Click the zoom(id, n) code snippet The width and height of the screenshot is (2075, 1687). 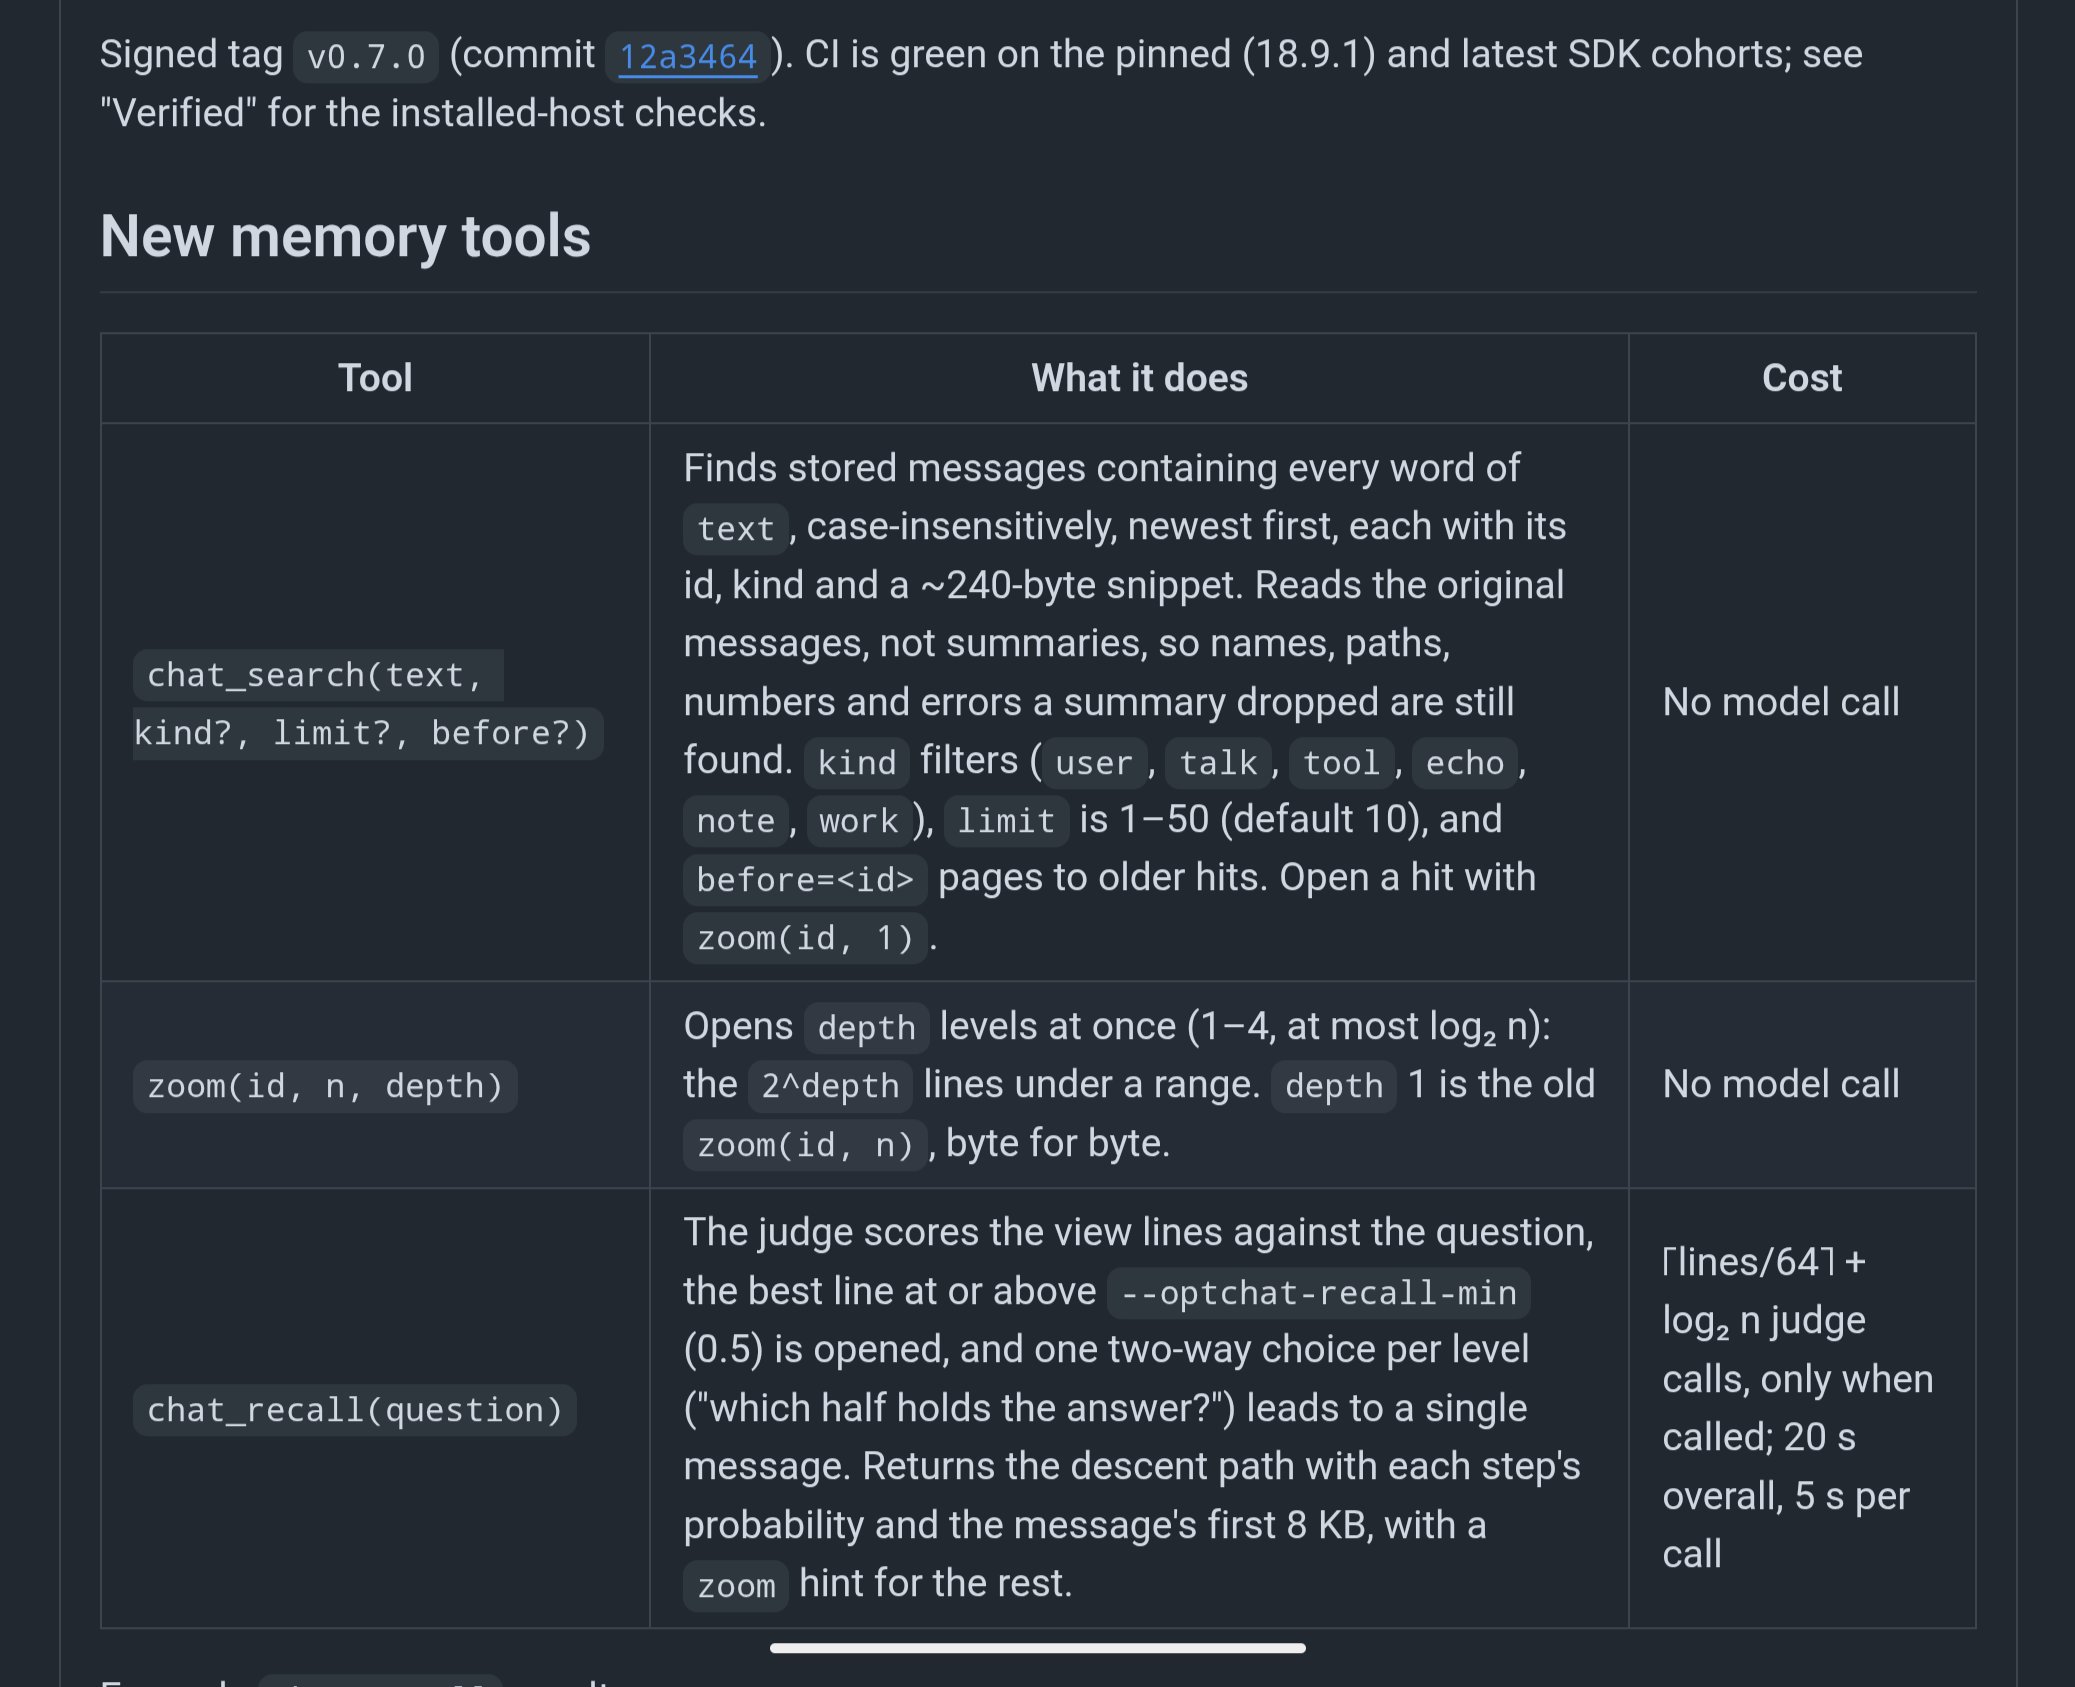pyautogui.click(x=805, y=1145)
